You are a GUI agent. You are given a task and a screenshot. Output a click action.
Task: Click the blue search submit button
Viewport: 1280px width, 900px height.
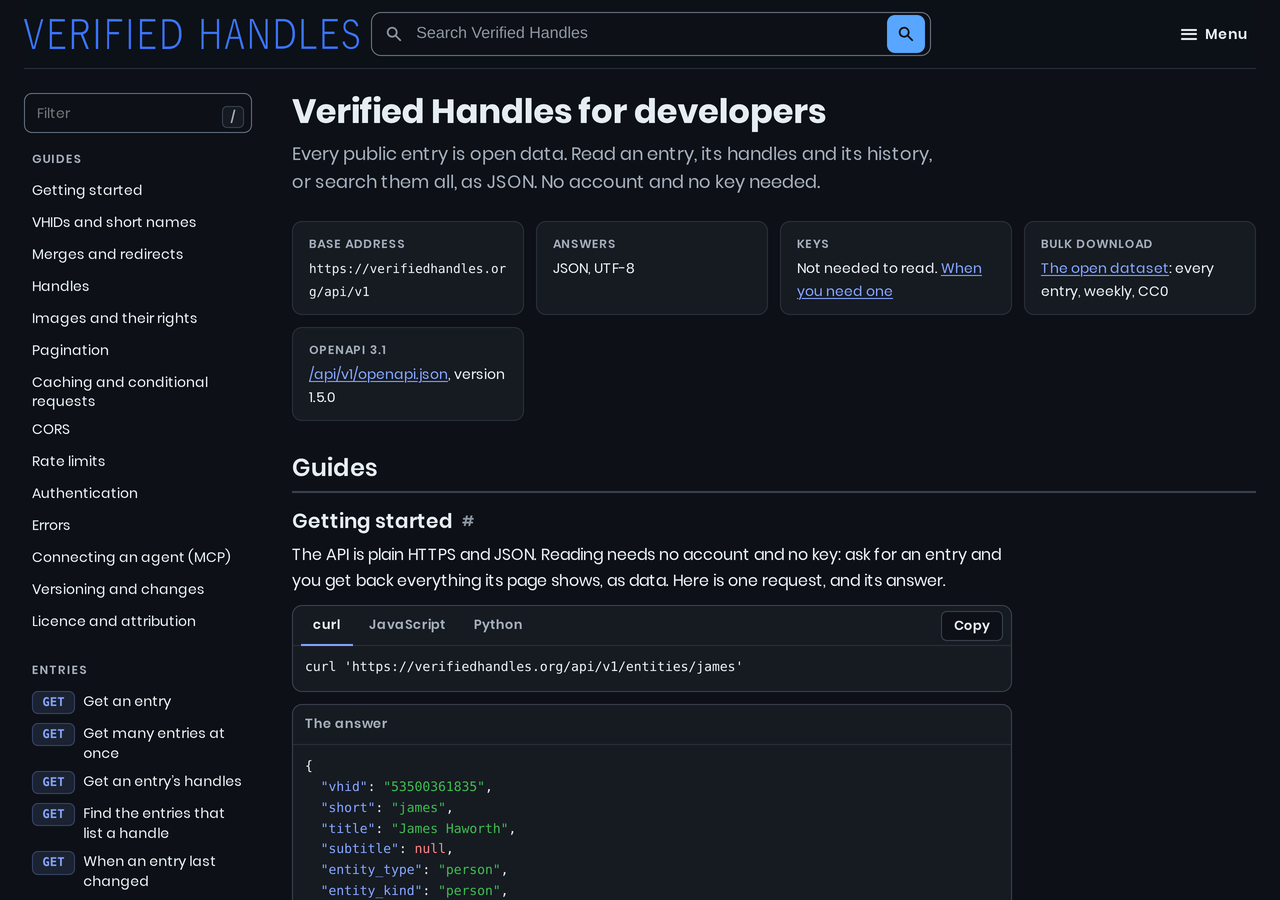click(x=906, y=34)
